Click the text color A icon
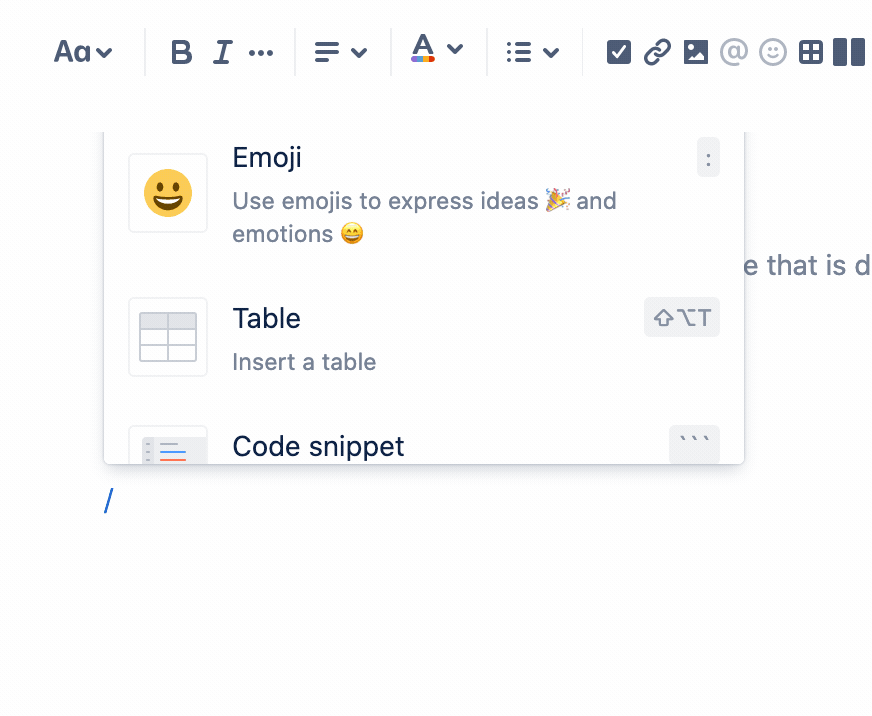The image size is (872, 716). click(423, 48)
